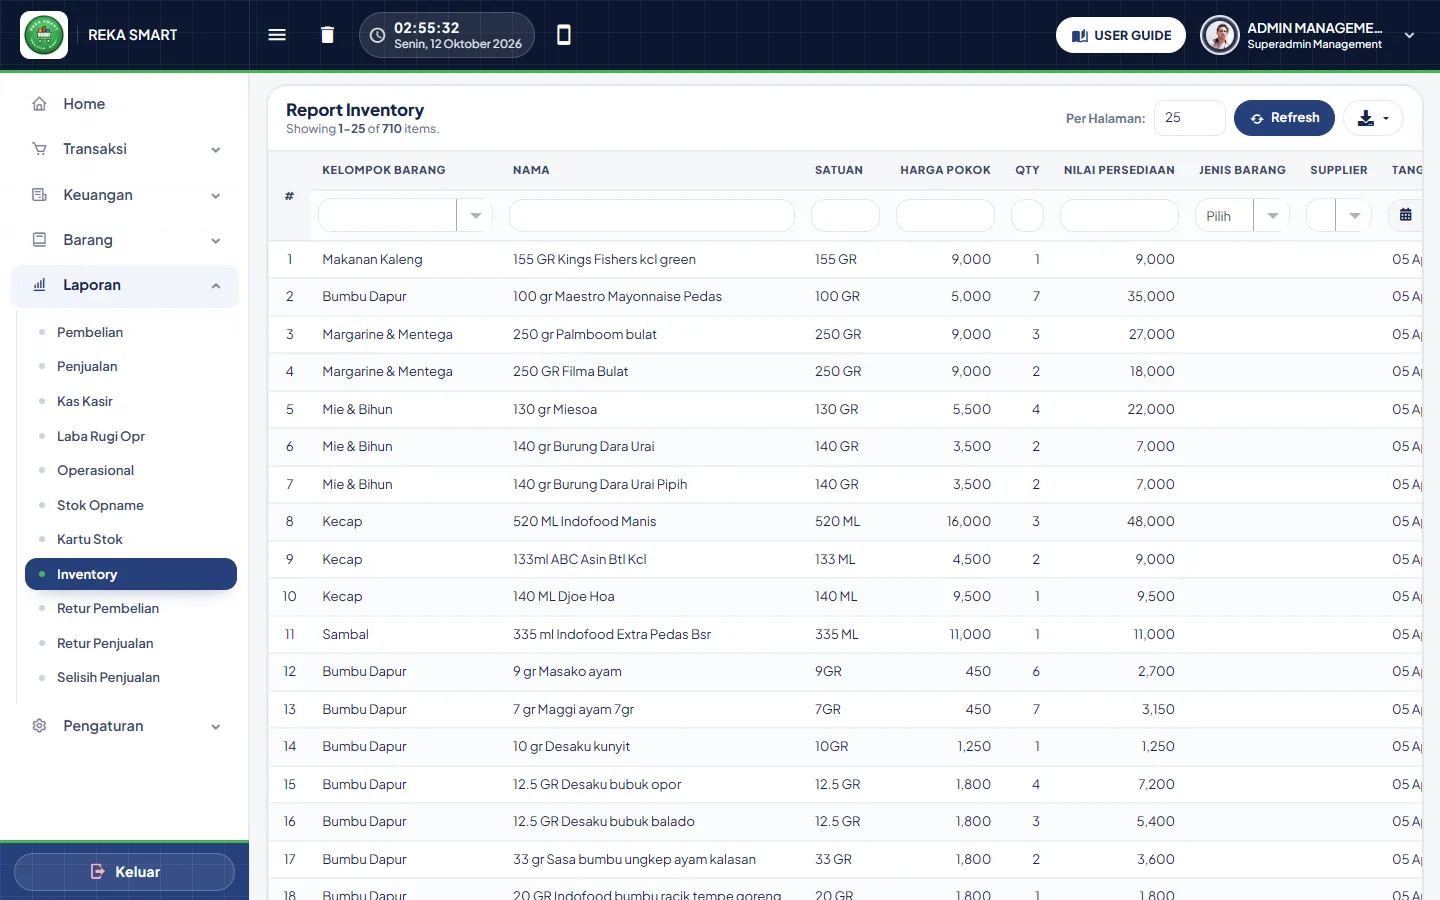Click the trash bin icon in header

click(x=327, y=35)
